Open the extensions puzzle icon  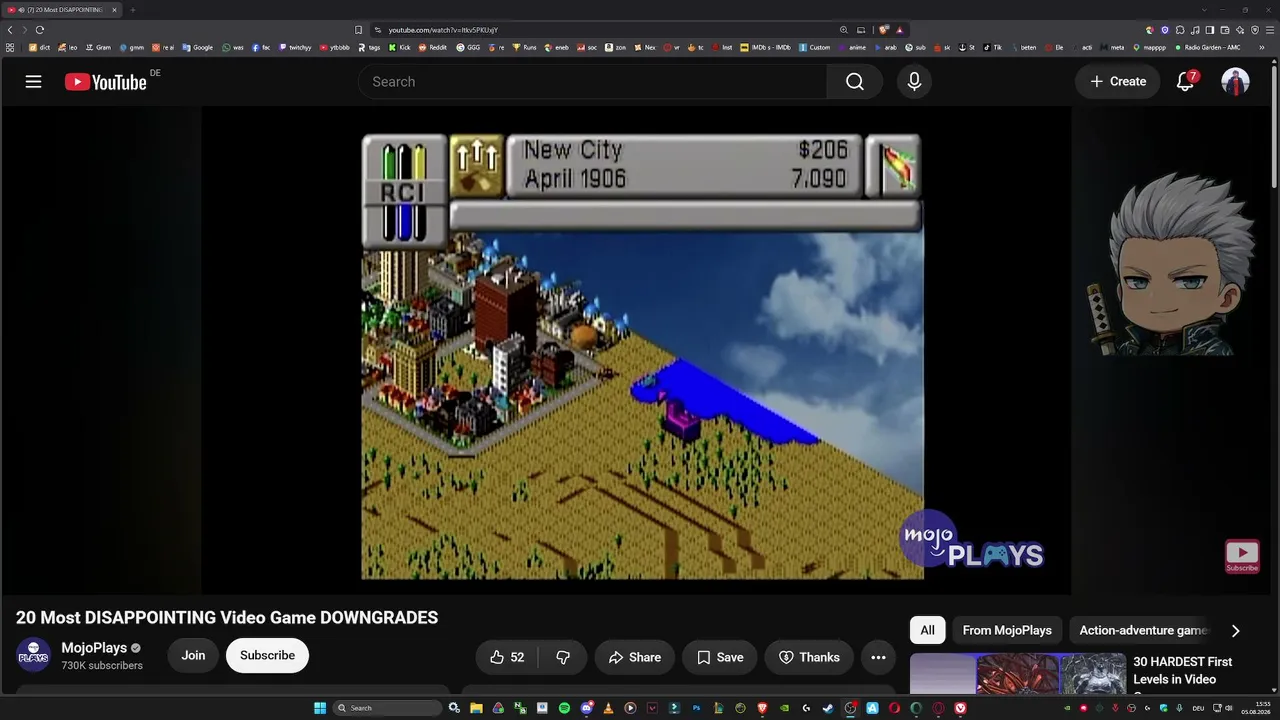pyautogui.click(x=1180, y=30)
